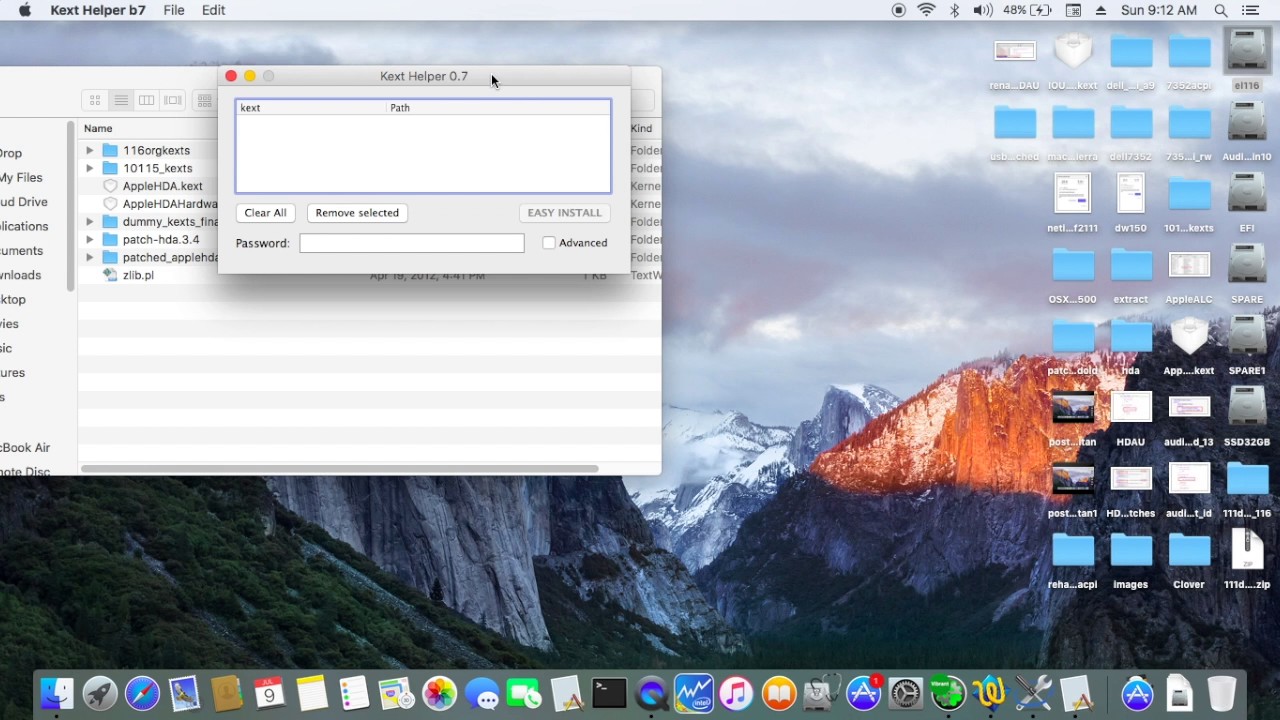This screenshot has height=720, width=1280.
Task: Expand the patch-hda.3.4 folder in Finder
Action: pos(90,240)
